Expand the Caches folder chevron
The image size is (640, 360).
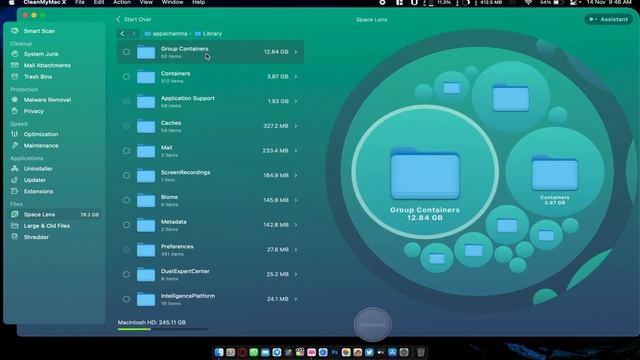click(x=296, y=126)
